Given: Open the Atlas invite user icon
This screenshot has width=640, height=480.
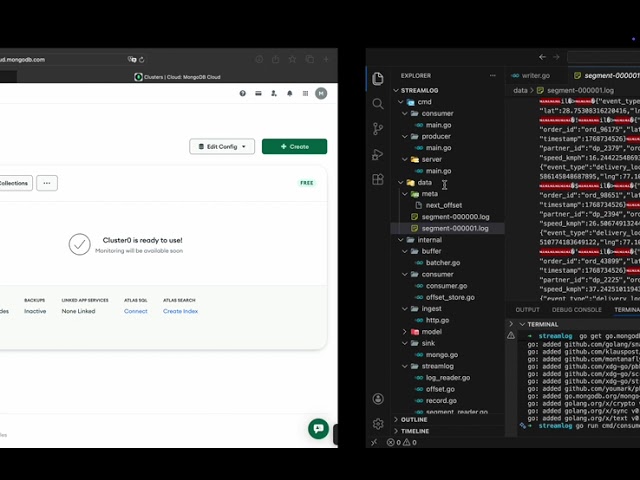Looking at the screenshot, I should 274,93.
